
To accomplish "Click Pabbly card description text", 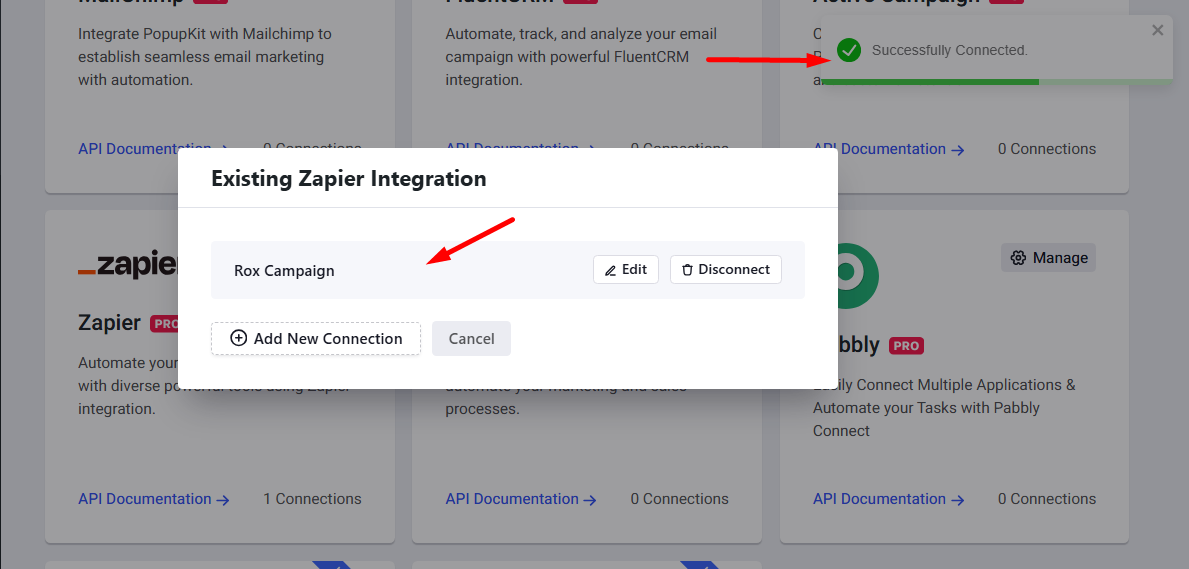I will pos(944,408).
